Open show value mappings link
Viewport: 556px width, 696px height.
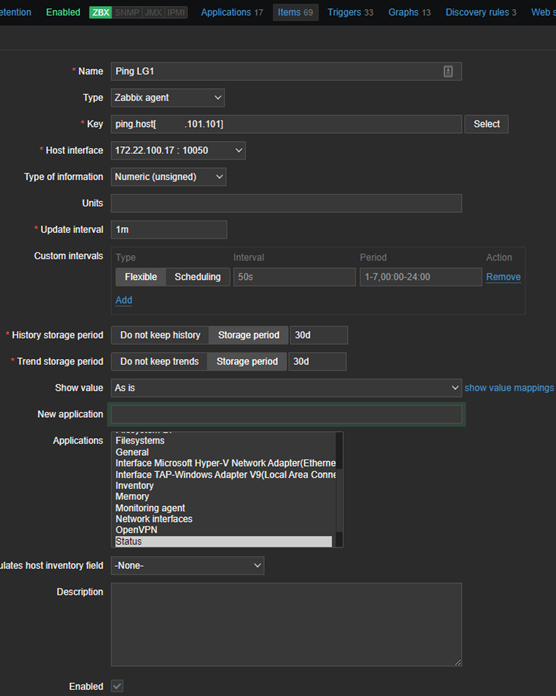point(509,388)
